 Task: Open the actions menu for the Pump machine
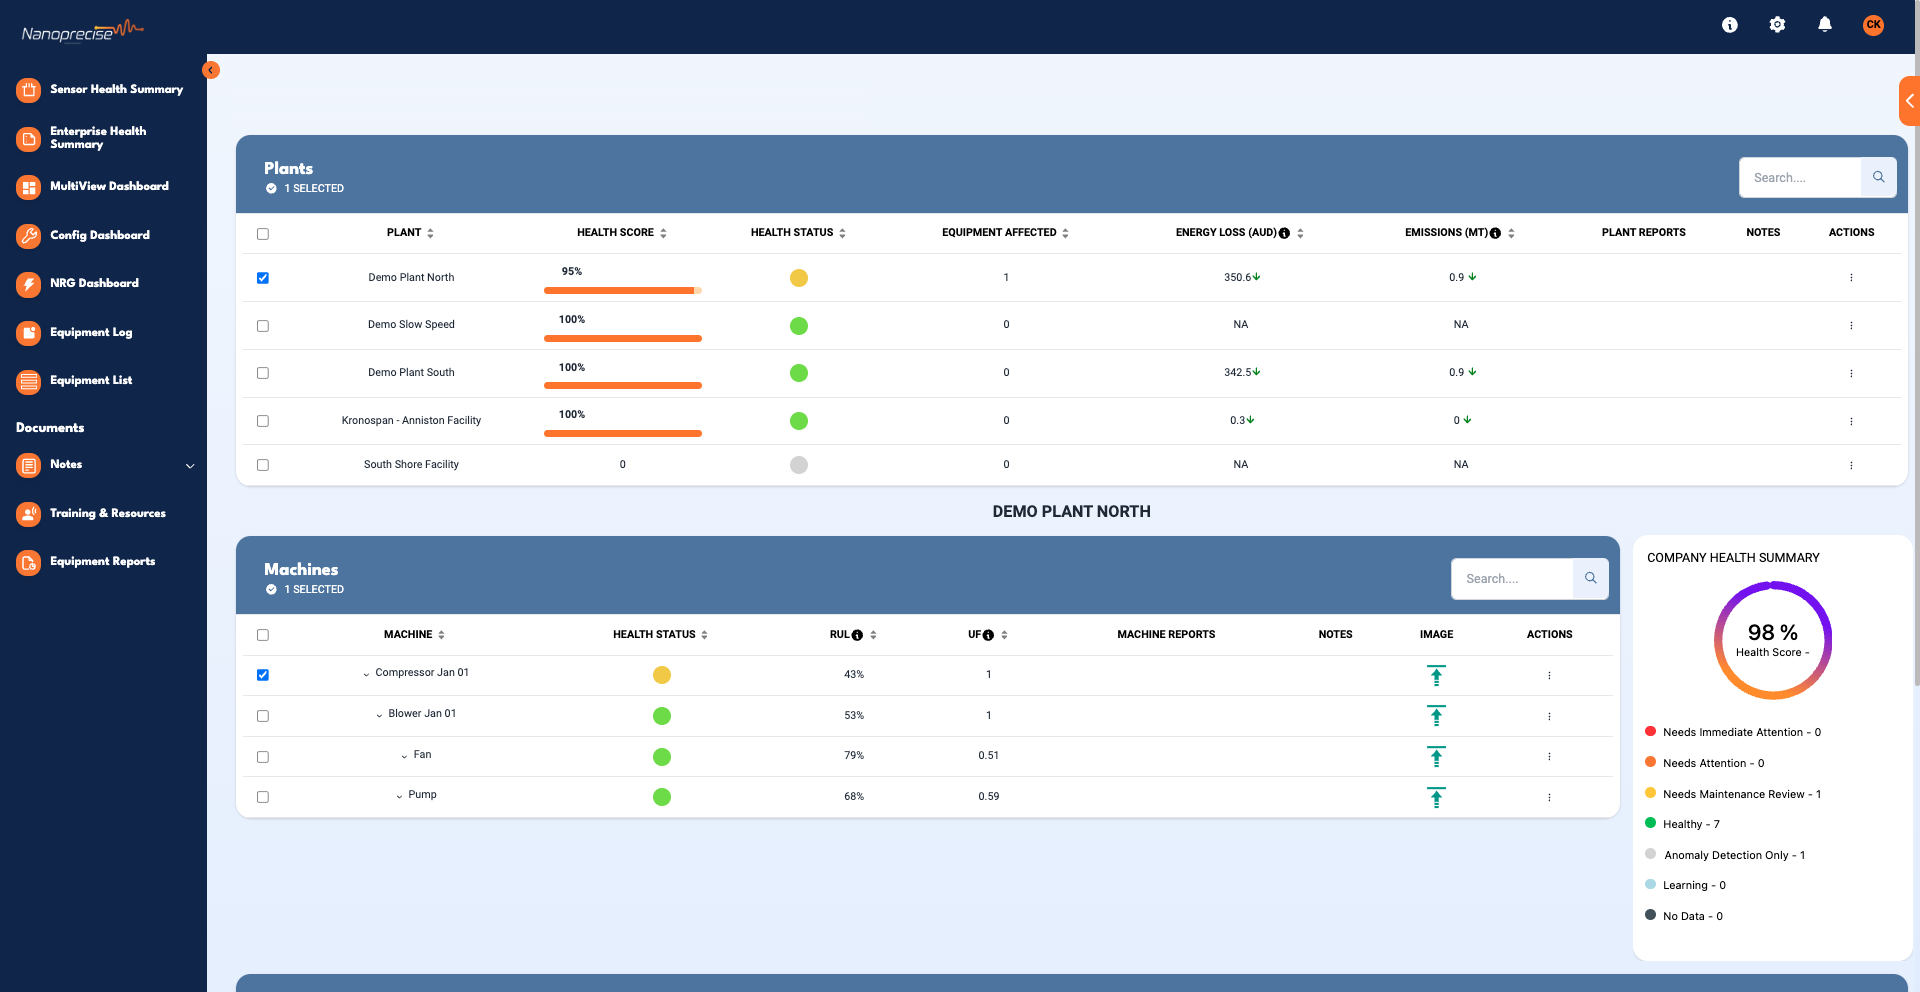(1549, 798)
